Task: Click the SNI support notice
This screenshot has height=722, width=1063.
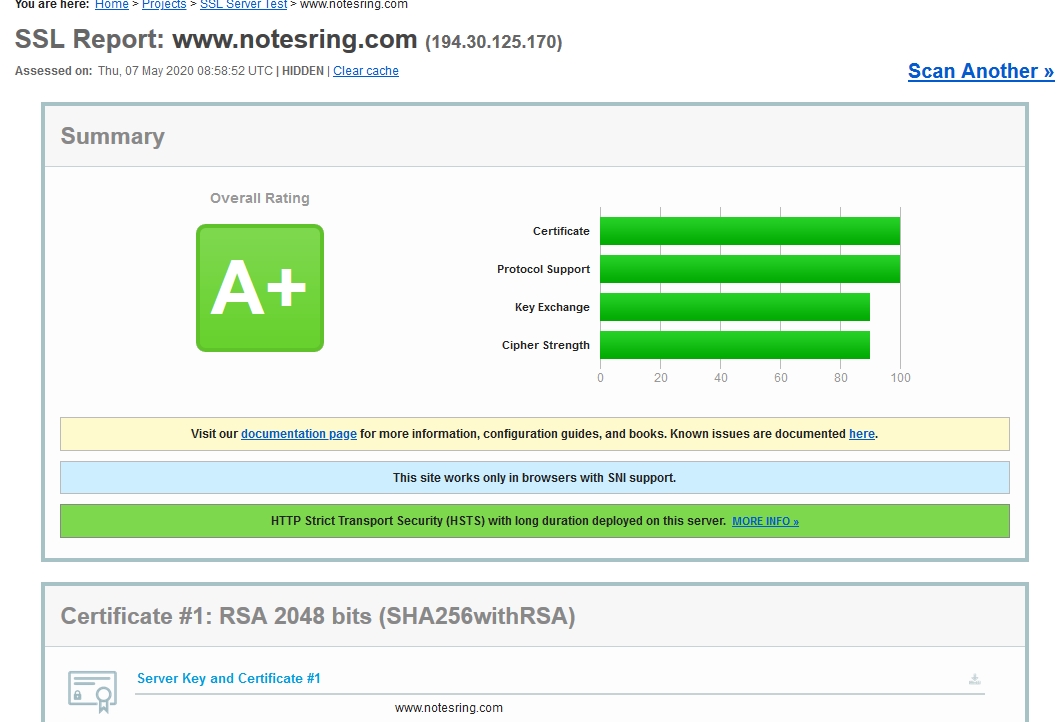Action: point(534,477)
